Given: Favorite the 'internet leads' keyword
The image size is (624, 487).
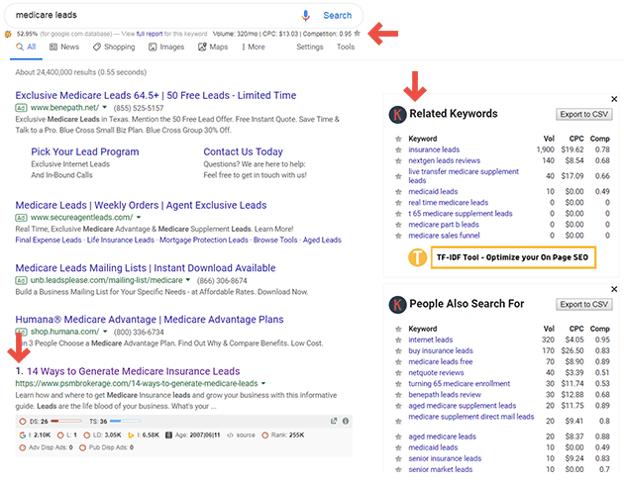Looking at the screenshot, I should coord(399,339).
